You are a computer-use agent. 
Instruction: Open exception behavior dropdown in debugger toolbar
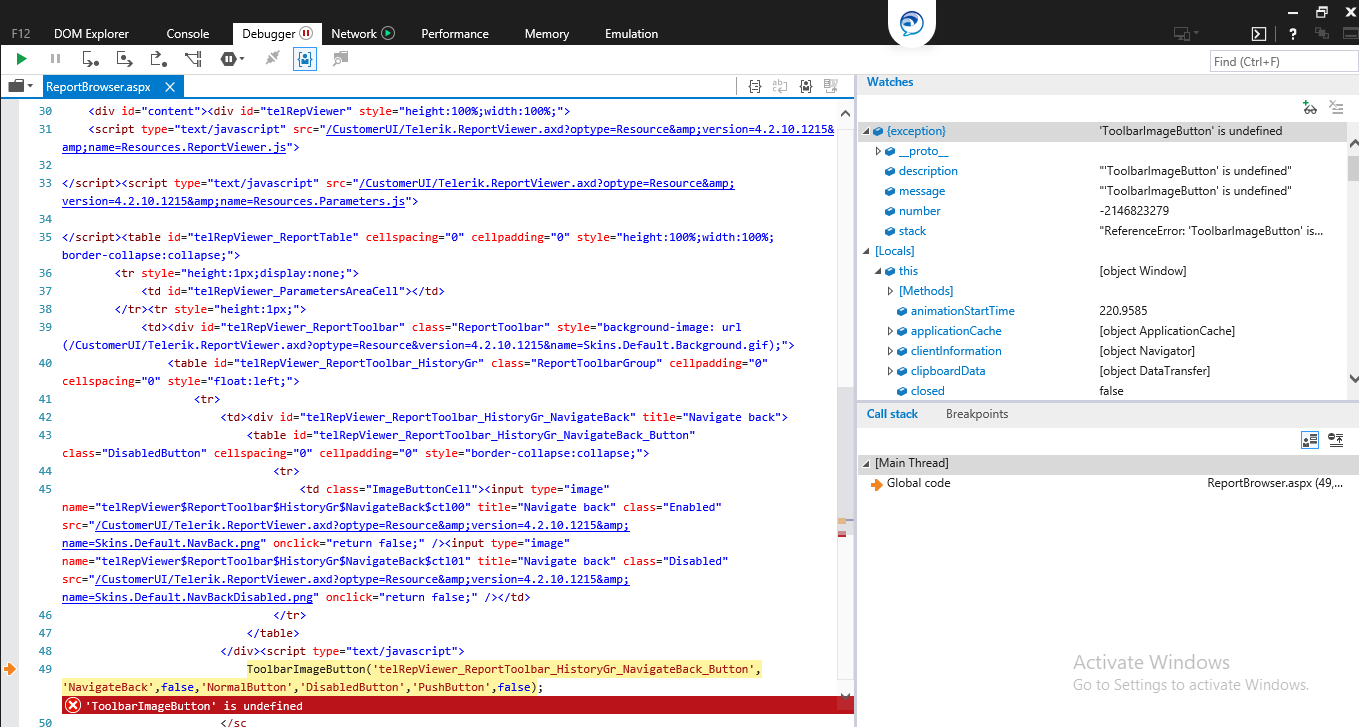coord(232,60)
